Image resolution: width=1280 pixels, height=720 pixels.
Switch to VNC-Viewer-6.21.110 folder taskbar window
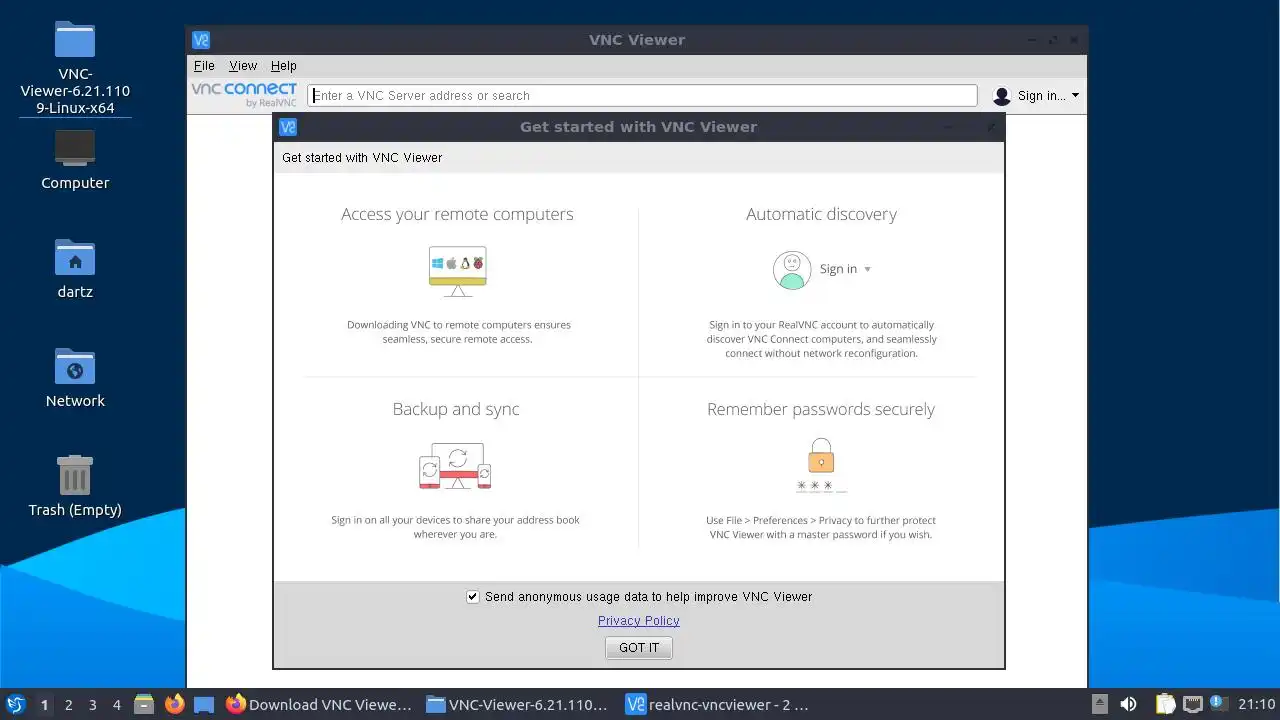[517, 705]
